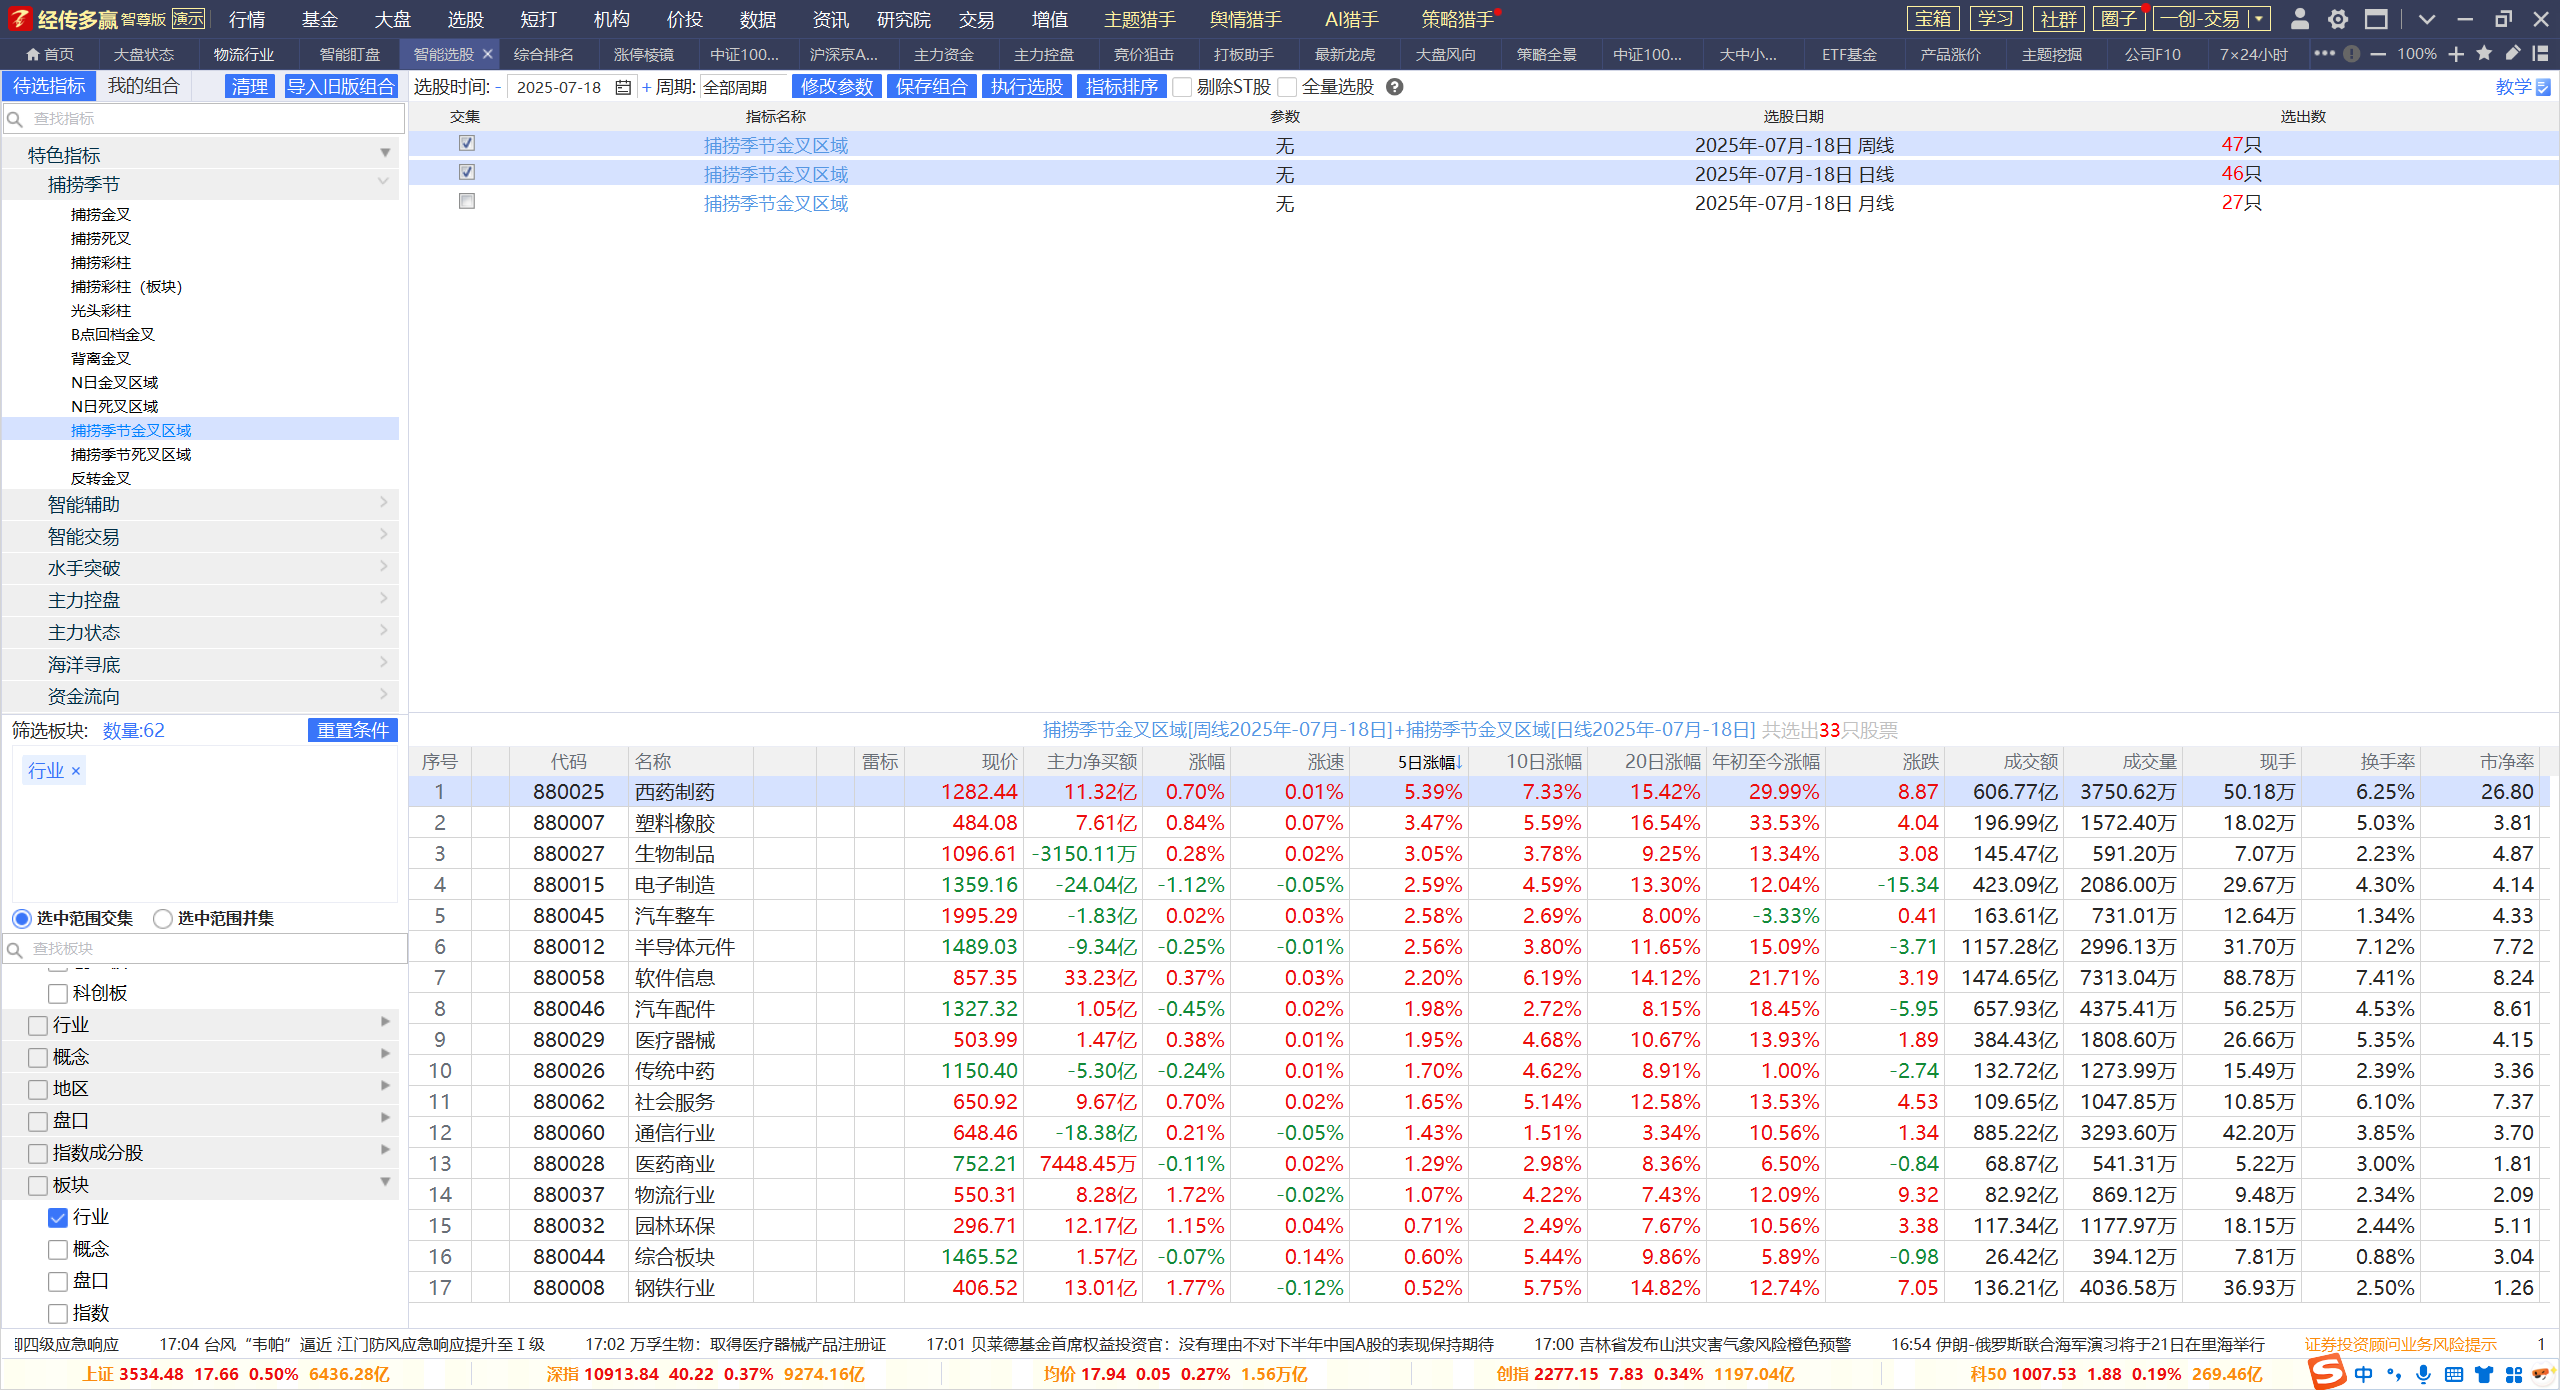Open the 选股 menu
This screenshot has height=1390, width=2560.
(465, 19)
